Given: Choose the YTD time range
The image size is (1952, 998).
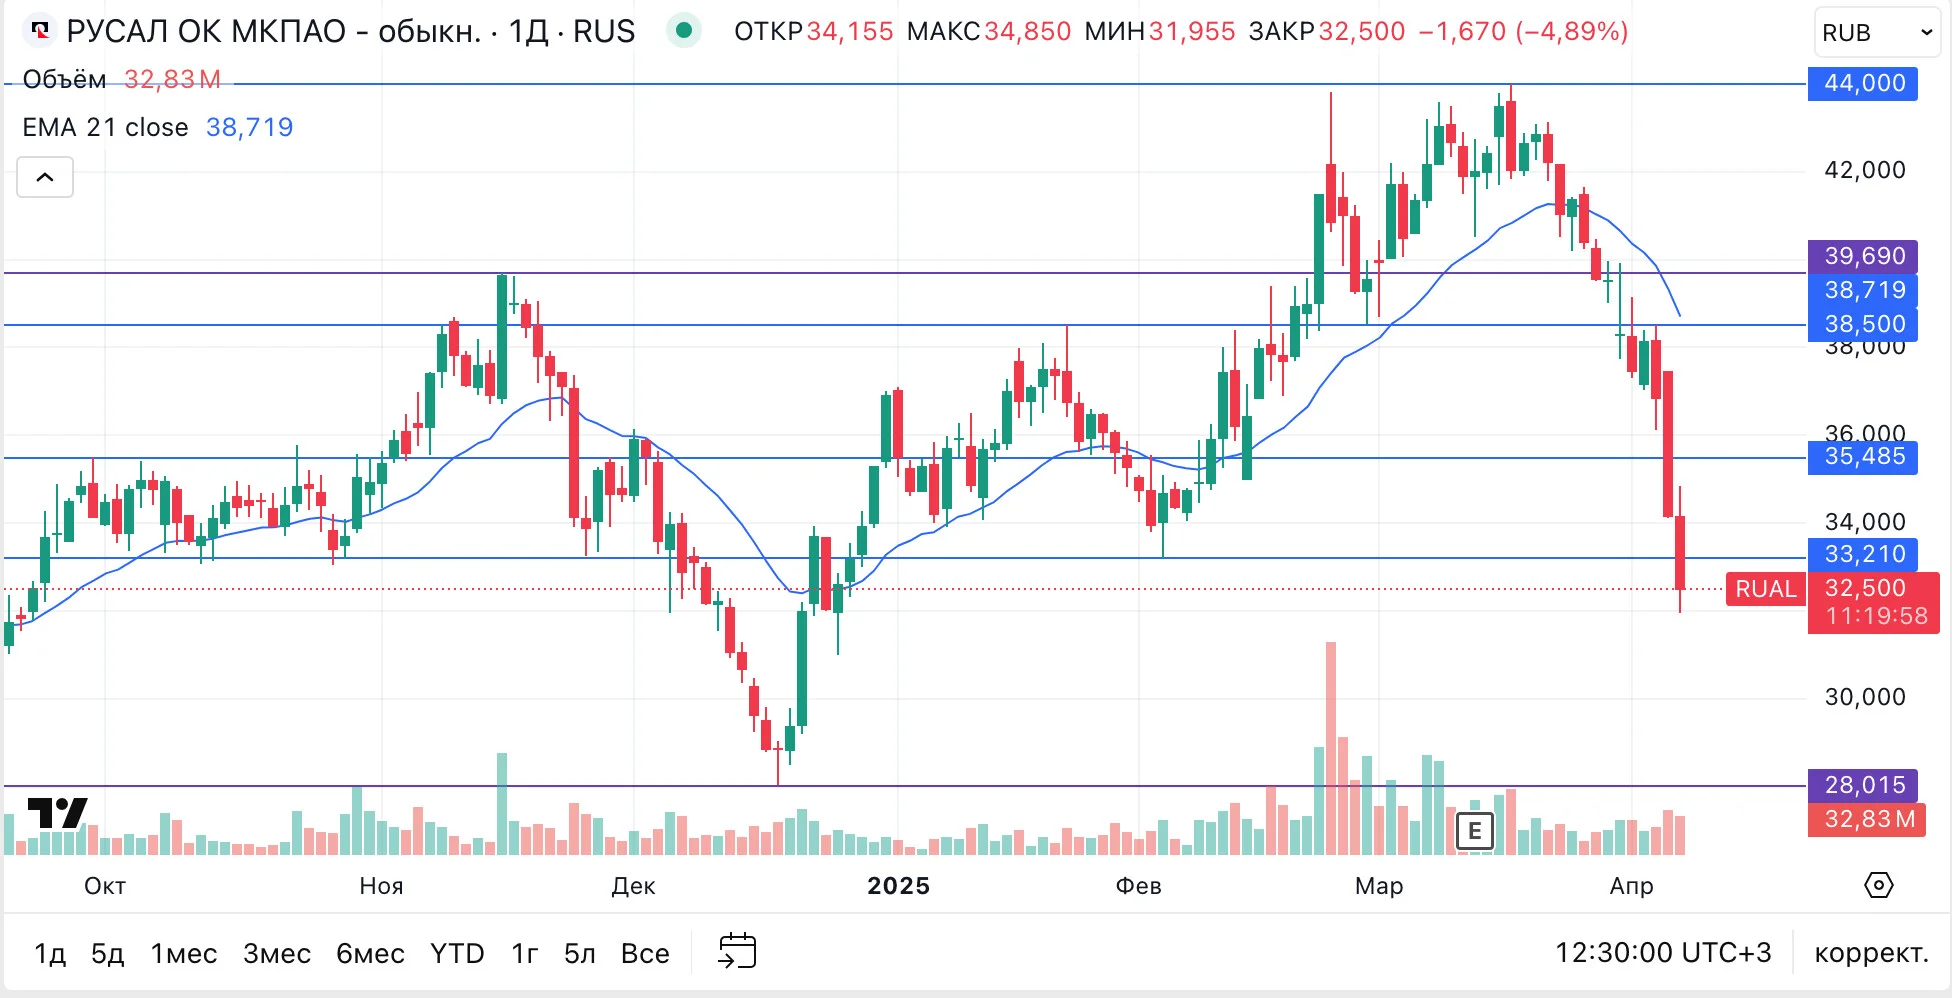Looking at the screenshot, I should click(457, 953).
